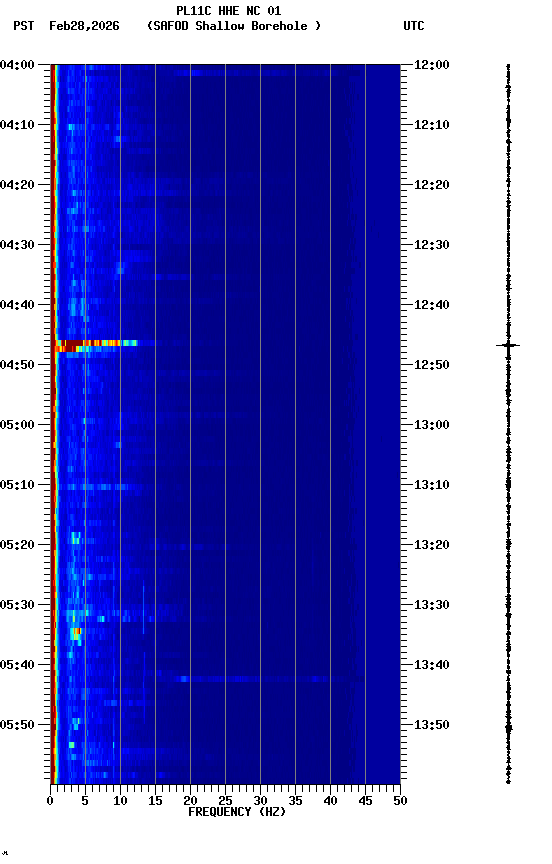Click the 35 Hz frequency tick label
Screen dimensions: 552x864
(x=295, y=801)
